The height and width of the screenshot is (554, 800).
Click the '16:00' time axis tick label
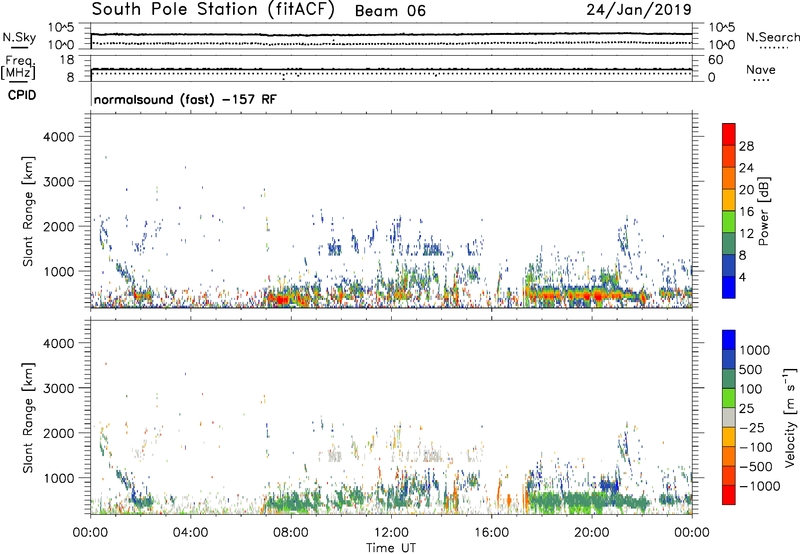(492, 533)
